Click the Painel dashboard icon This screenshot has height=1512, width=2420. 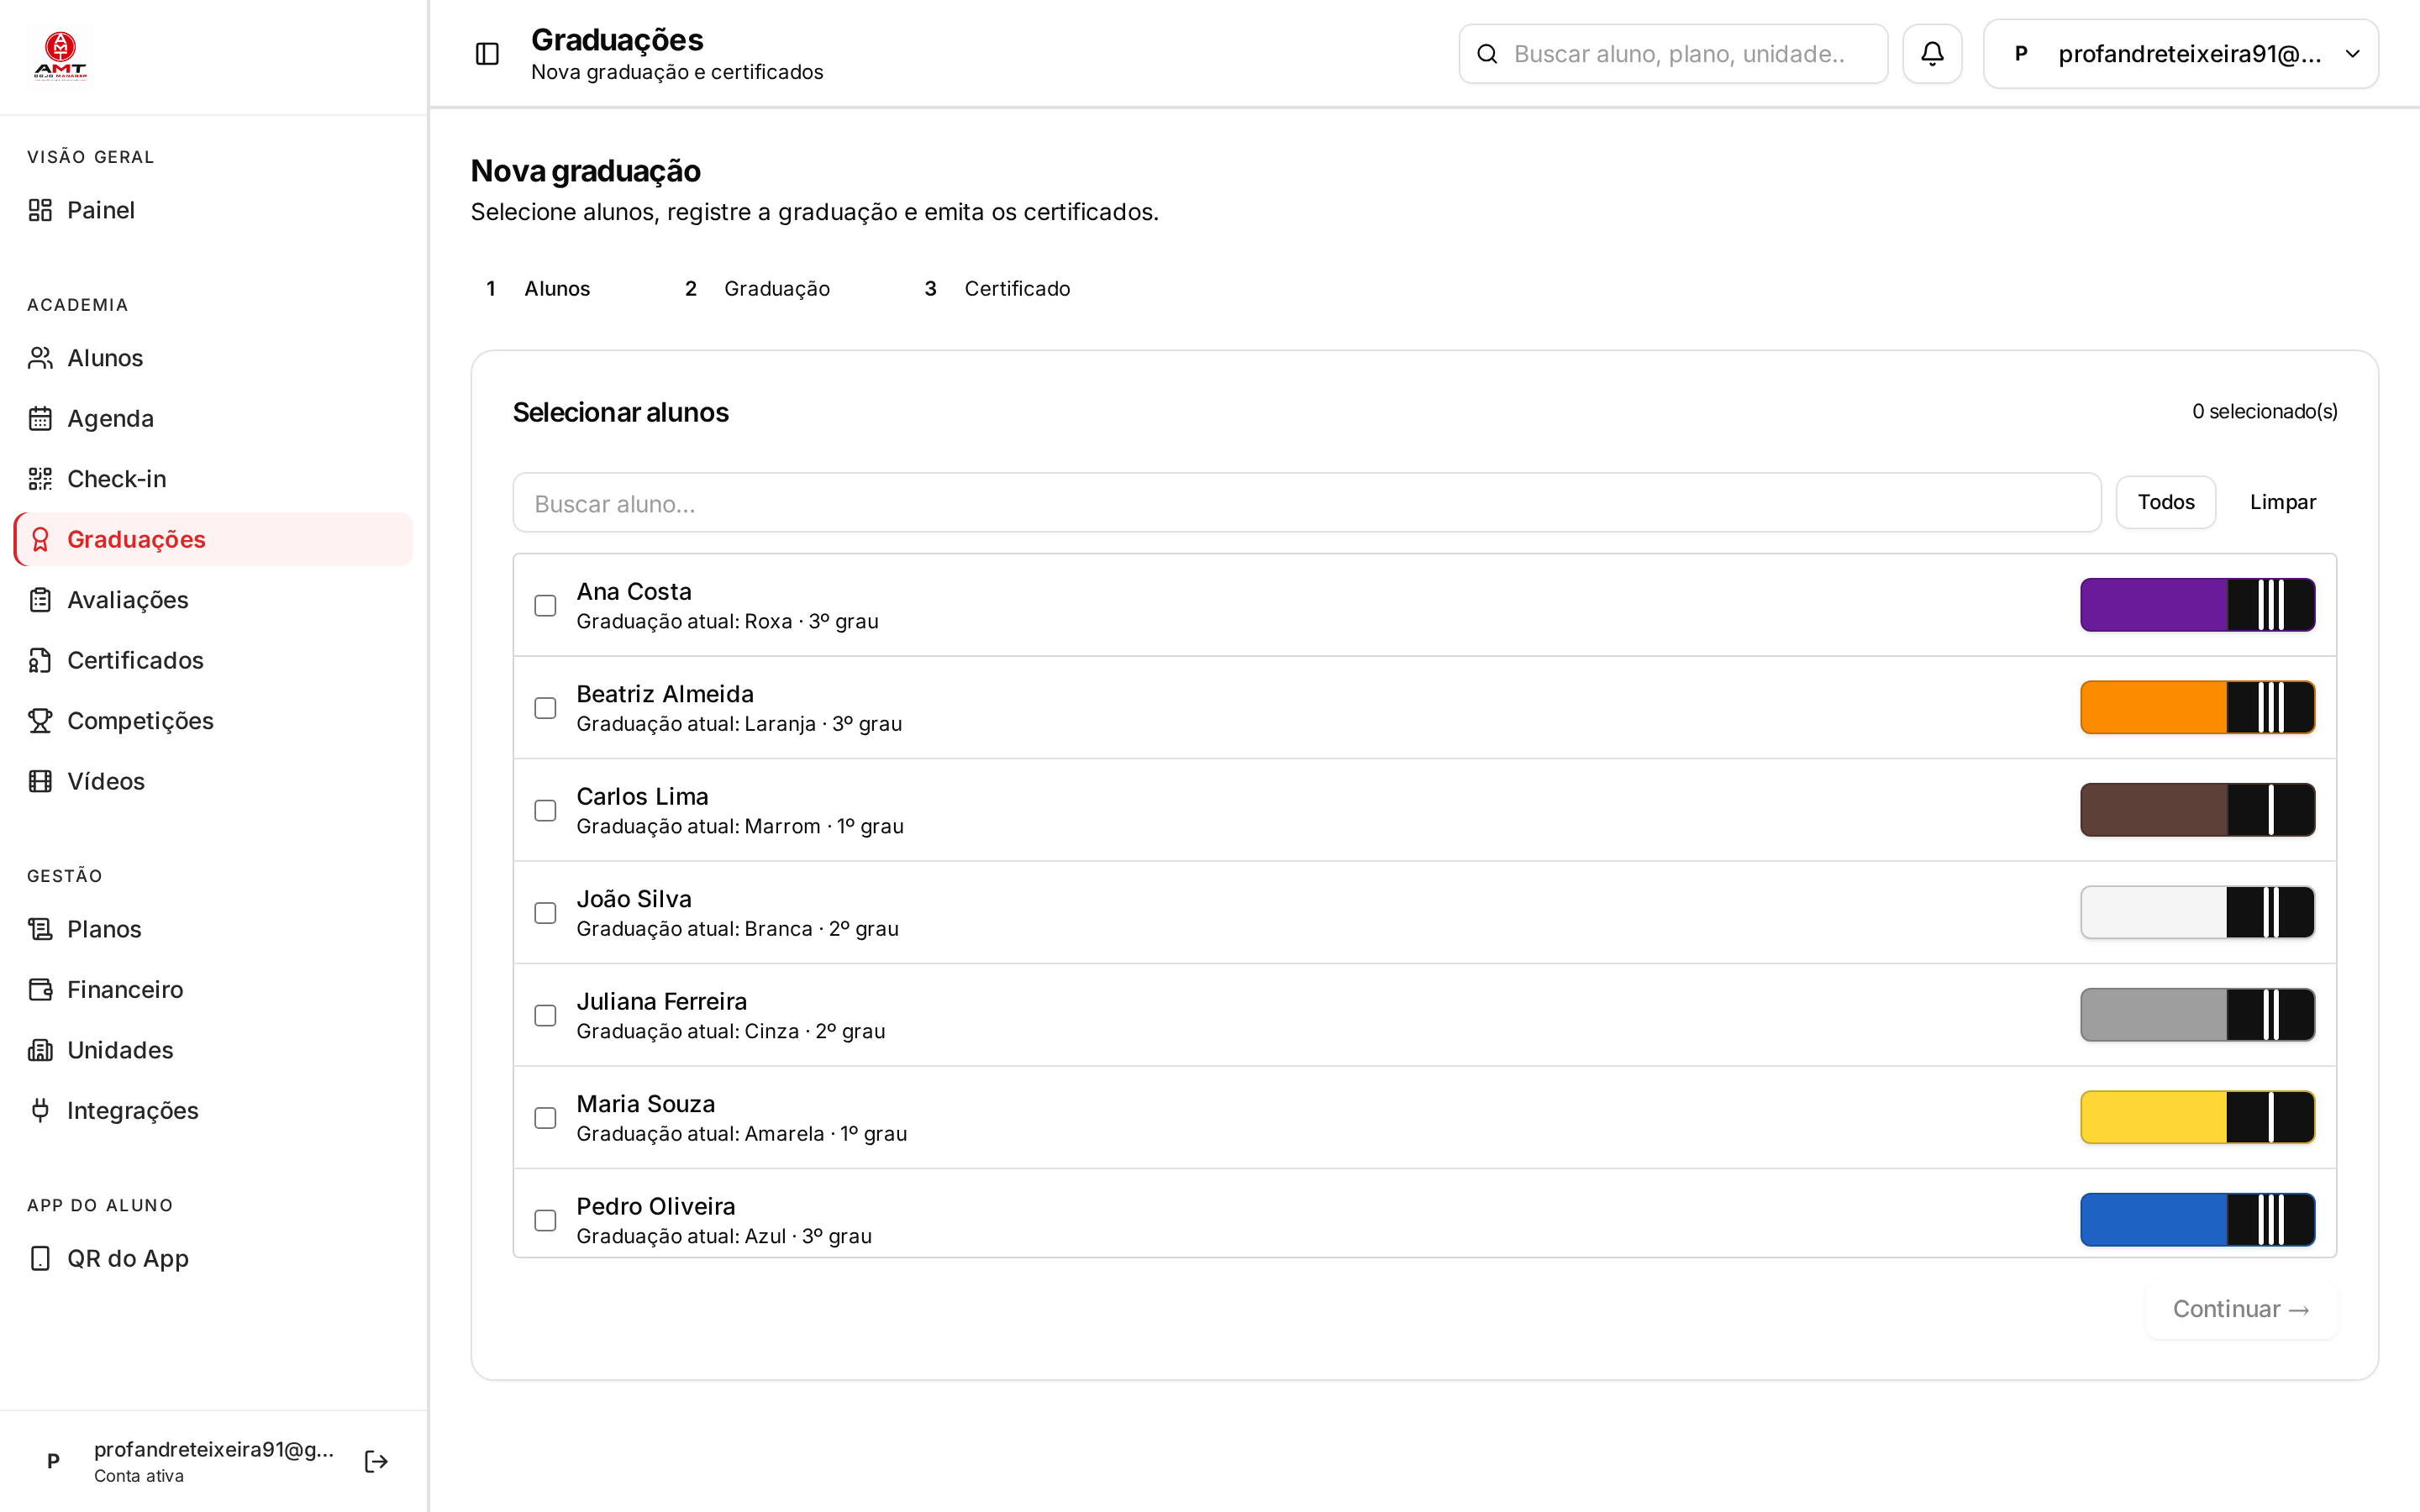(40, 210)
